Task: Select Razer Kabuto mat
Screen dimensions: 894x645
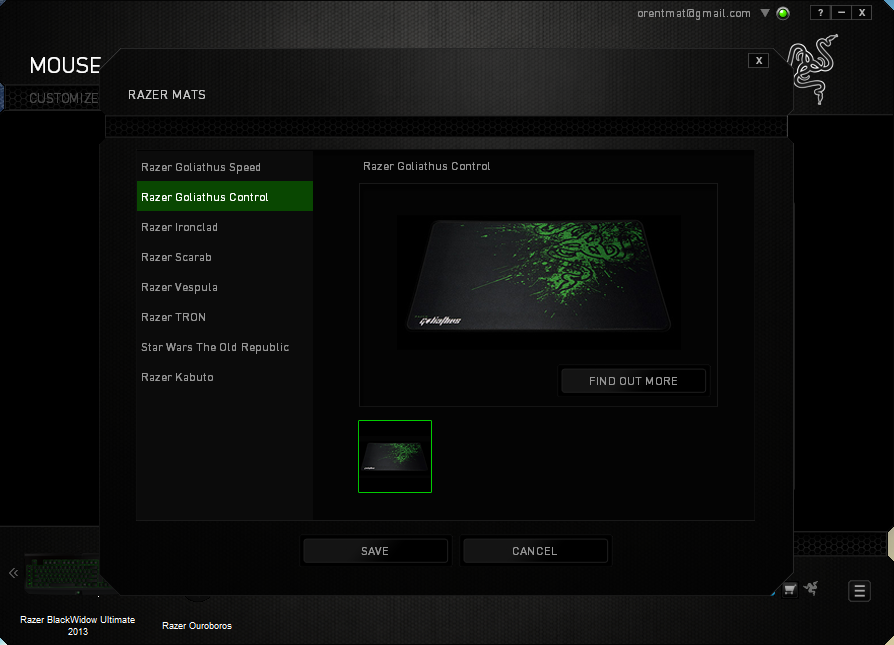Action: click(x=225, y=377)
